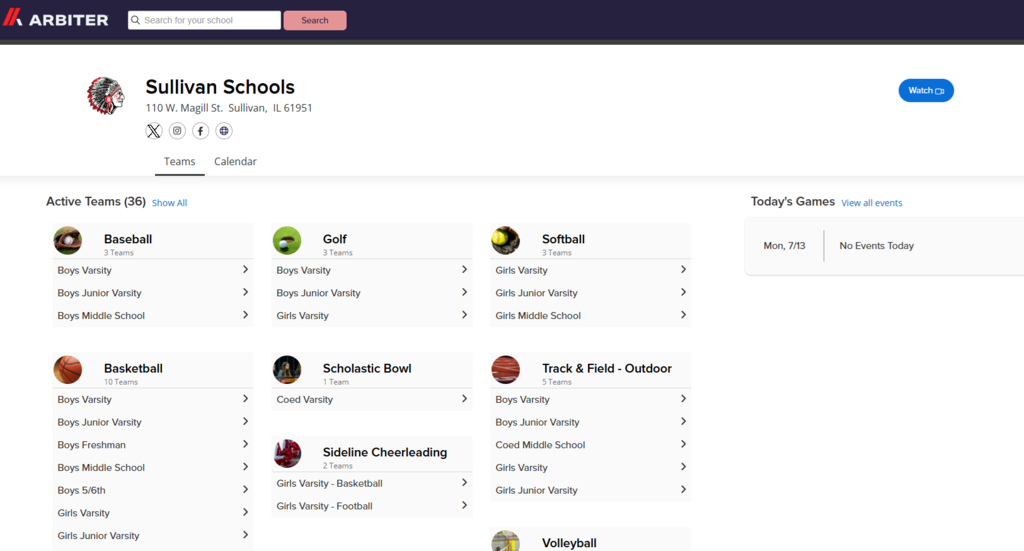Open the school's Facebook icon
The height and width of the screenshot is (551, 1024).
200,131
